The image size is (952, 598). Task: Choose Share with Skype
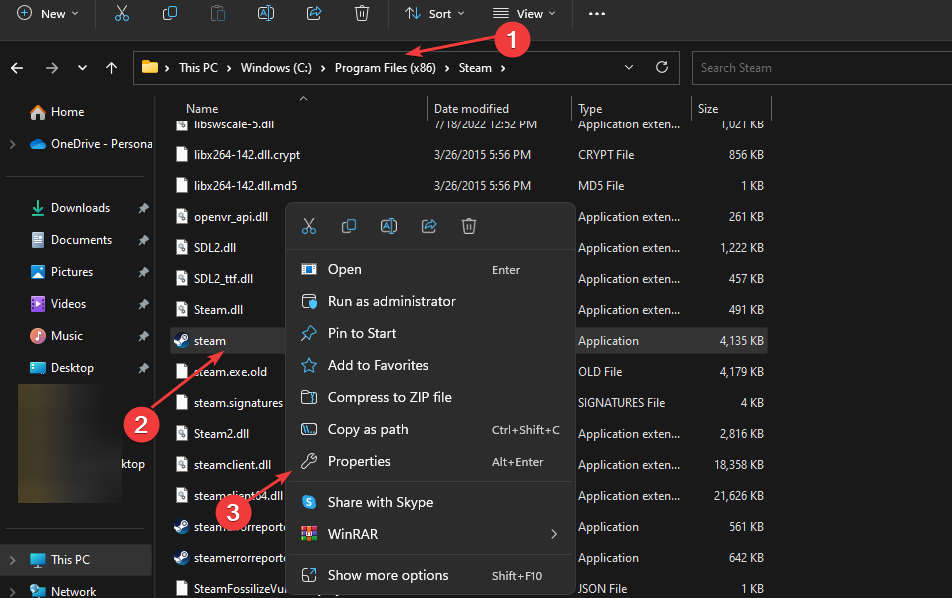tap(430, 503)
